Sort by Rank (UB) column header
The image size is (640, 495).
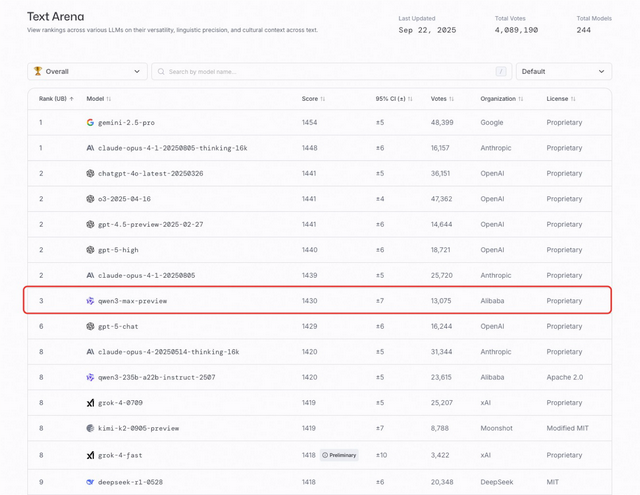click(56, 99)
